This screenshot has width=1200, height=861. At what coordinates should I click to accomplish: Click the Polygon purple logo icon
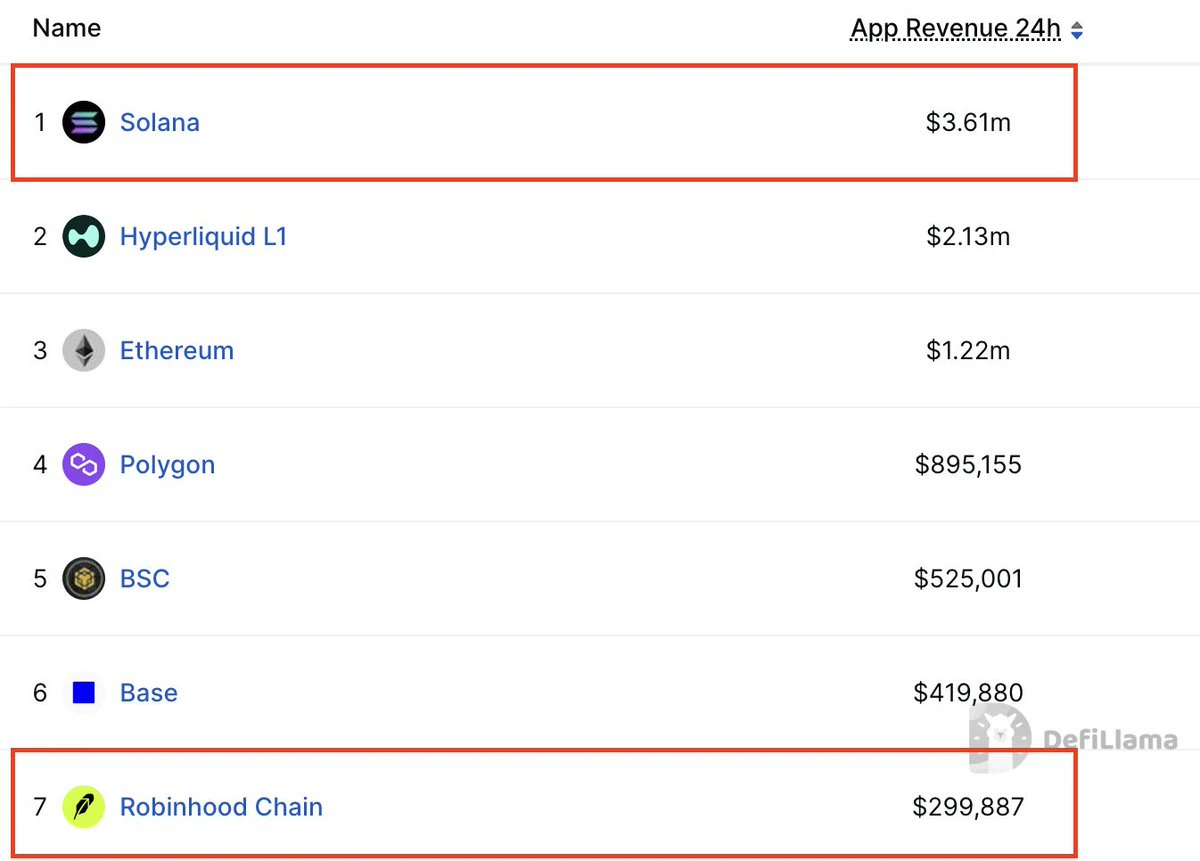[x=84, y=465]
